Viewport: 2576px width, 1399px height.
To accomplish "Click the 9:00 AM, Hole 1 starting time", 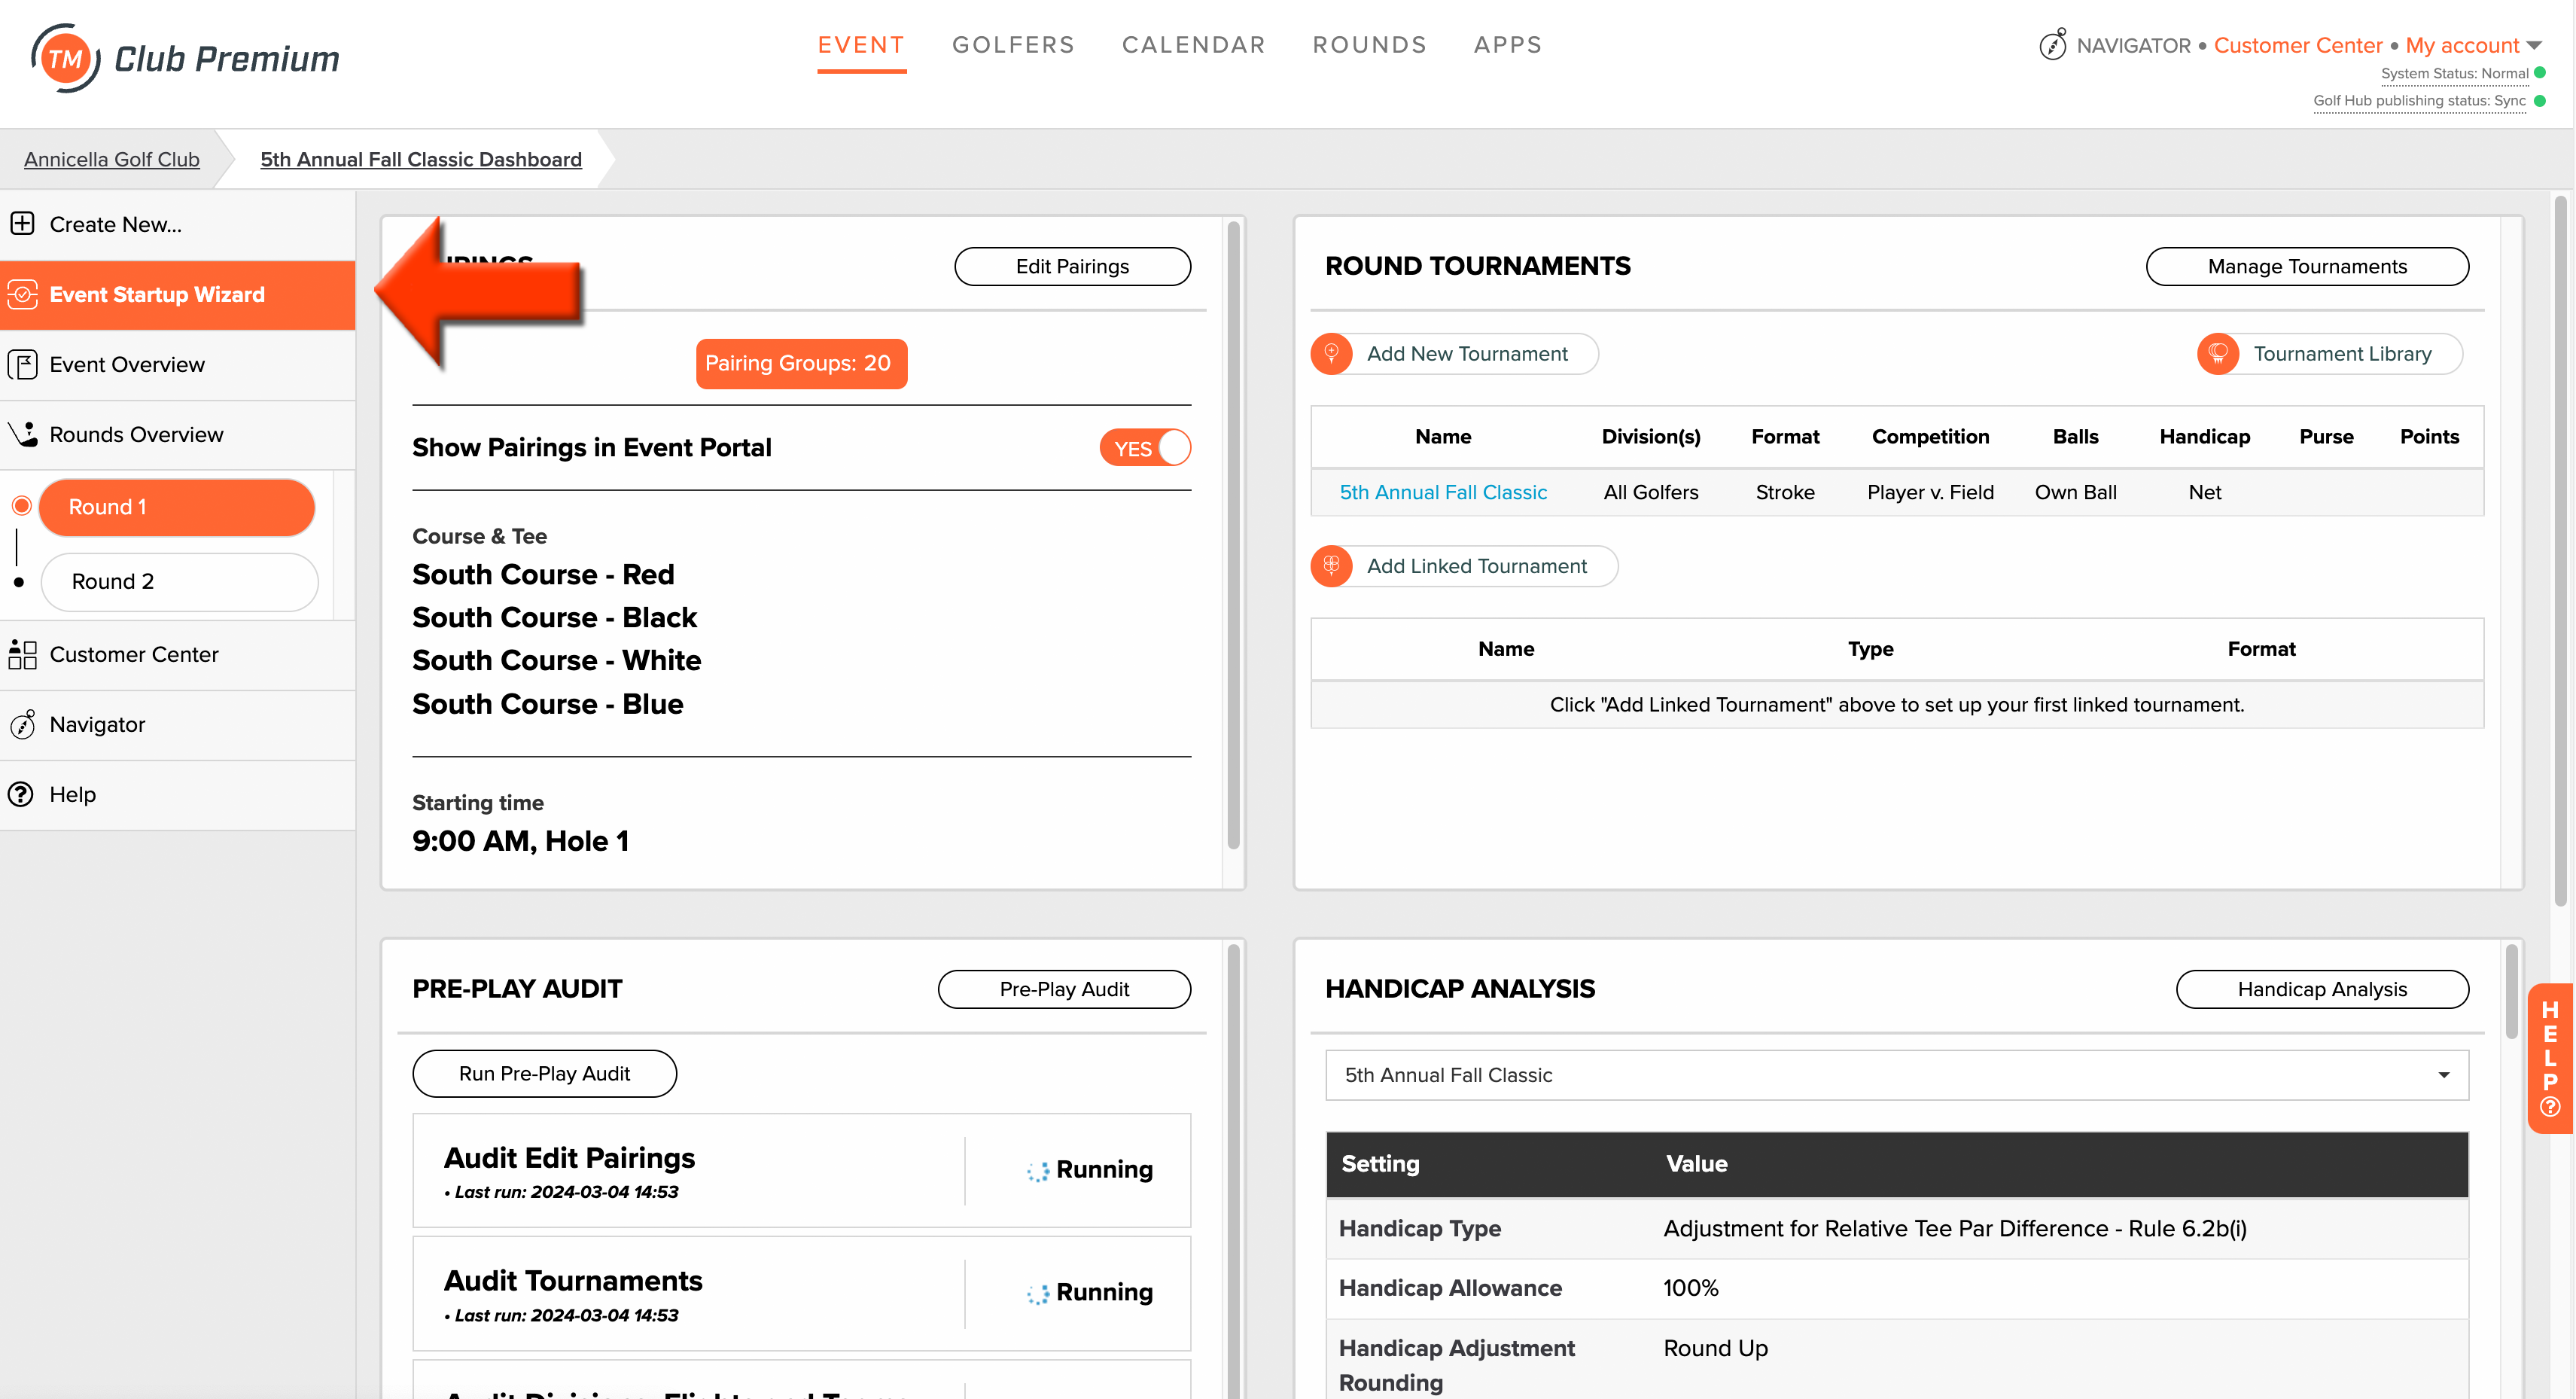I will point(520,841).
